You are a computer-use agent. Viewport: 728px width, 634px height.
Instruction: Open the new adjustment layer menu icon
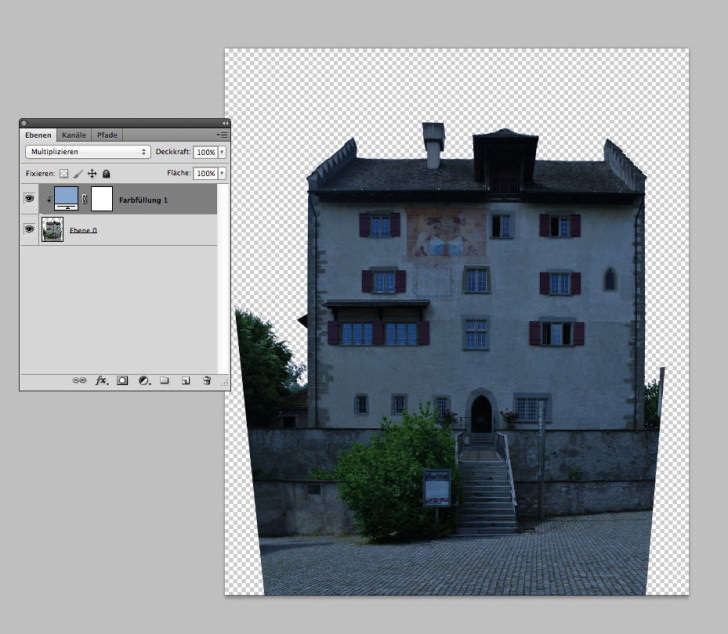coord(143,381)
